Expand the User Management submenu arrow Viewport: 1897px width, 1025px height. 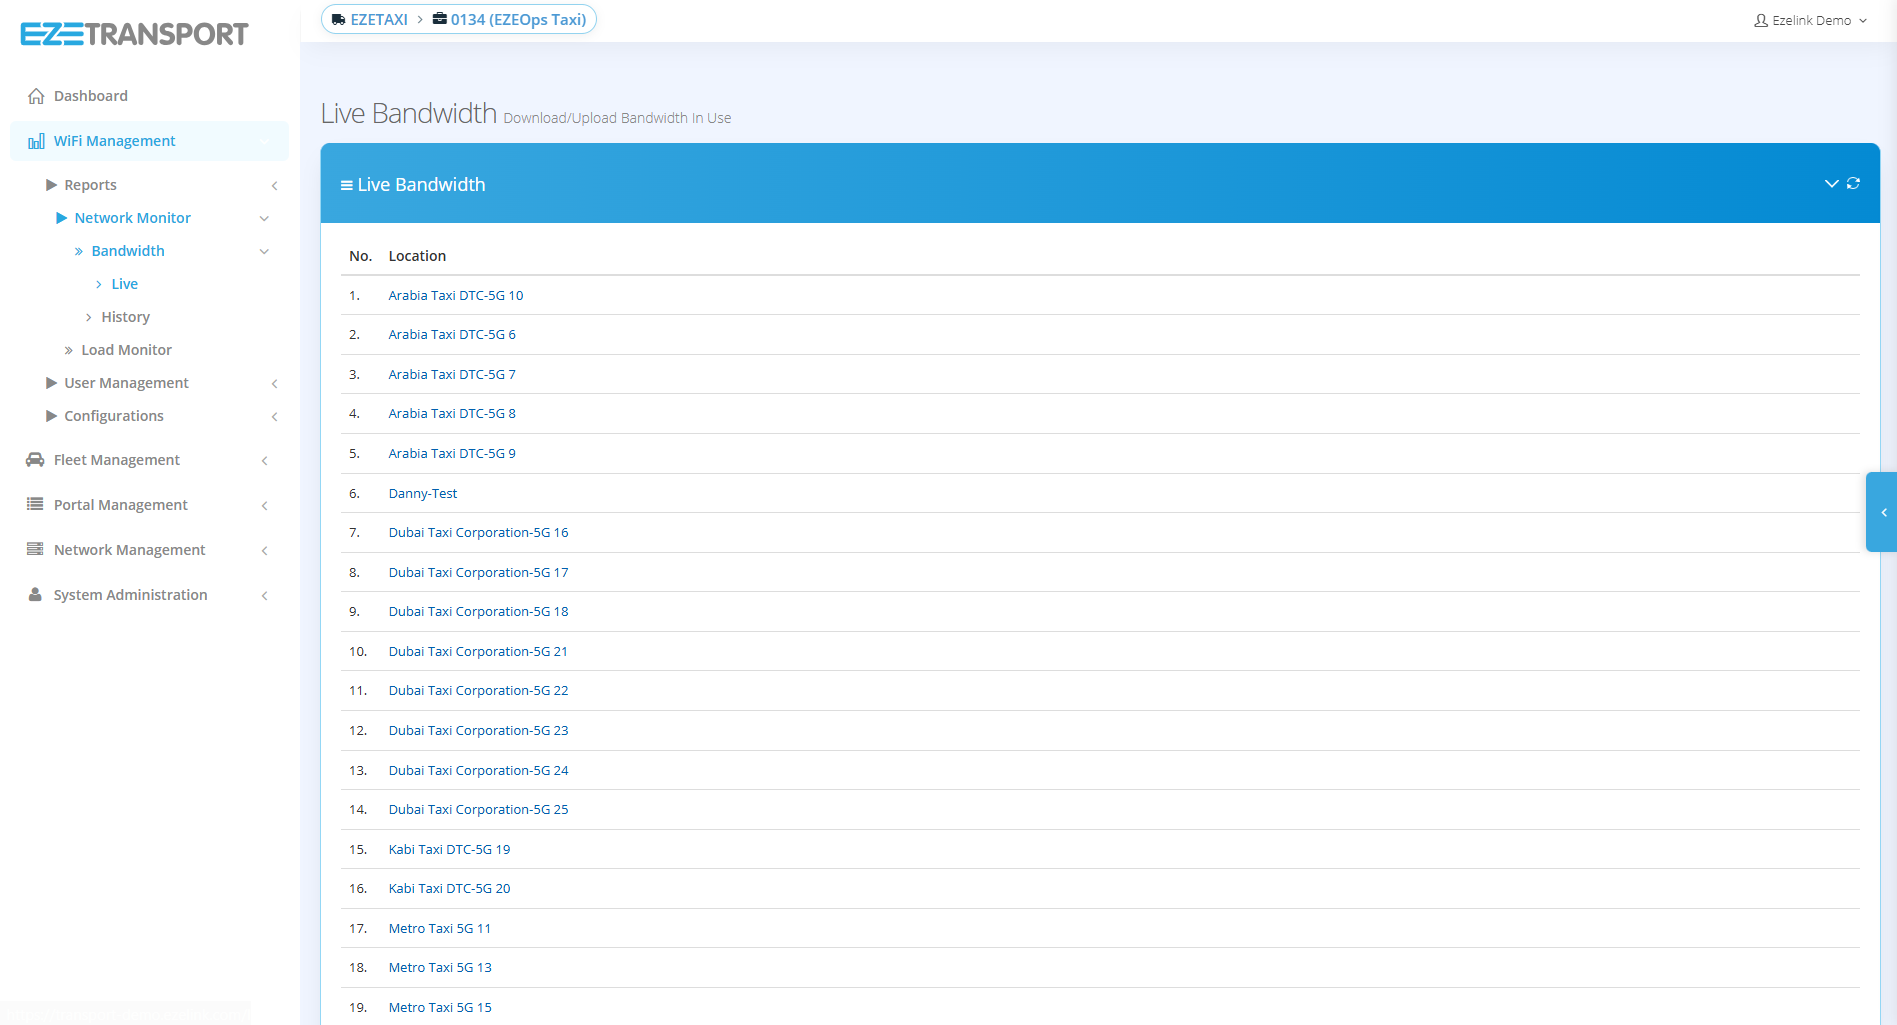pos(274,383)
